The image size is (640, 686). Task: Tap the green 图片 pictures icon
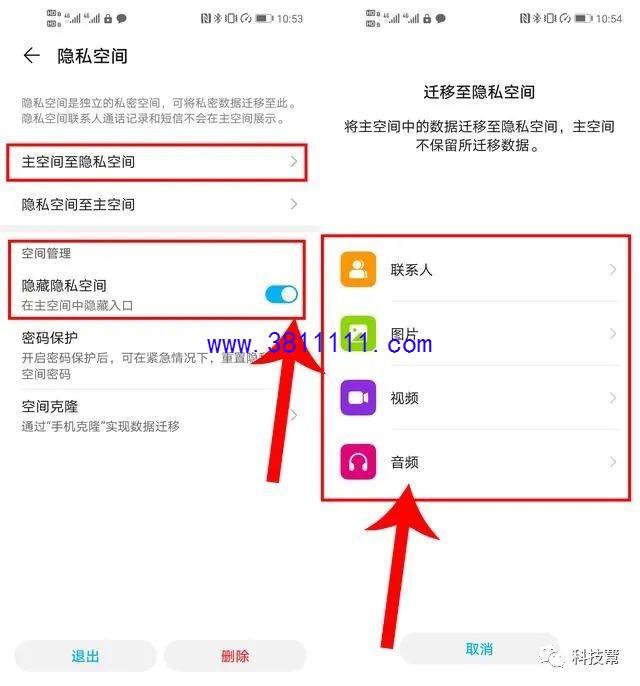[358, 333]
